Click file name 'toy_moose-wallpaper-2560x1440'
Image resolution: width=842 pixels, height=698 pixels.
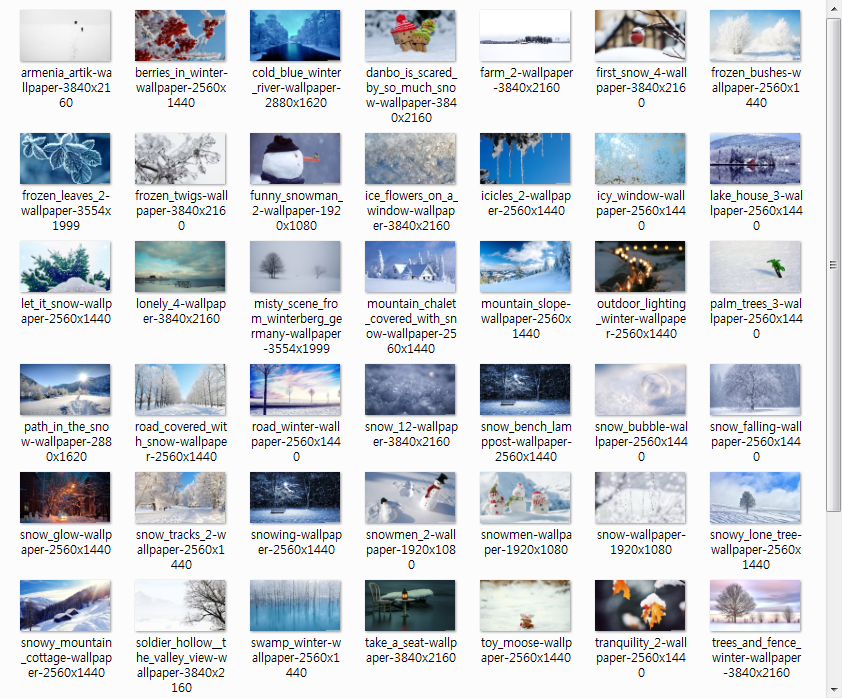pos(526,650)
